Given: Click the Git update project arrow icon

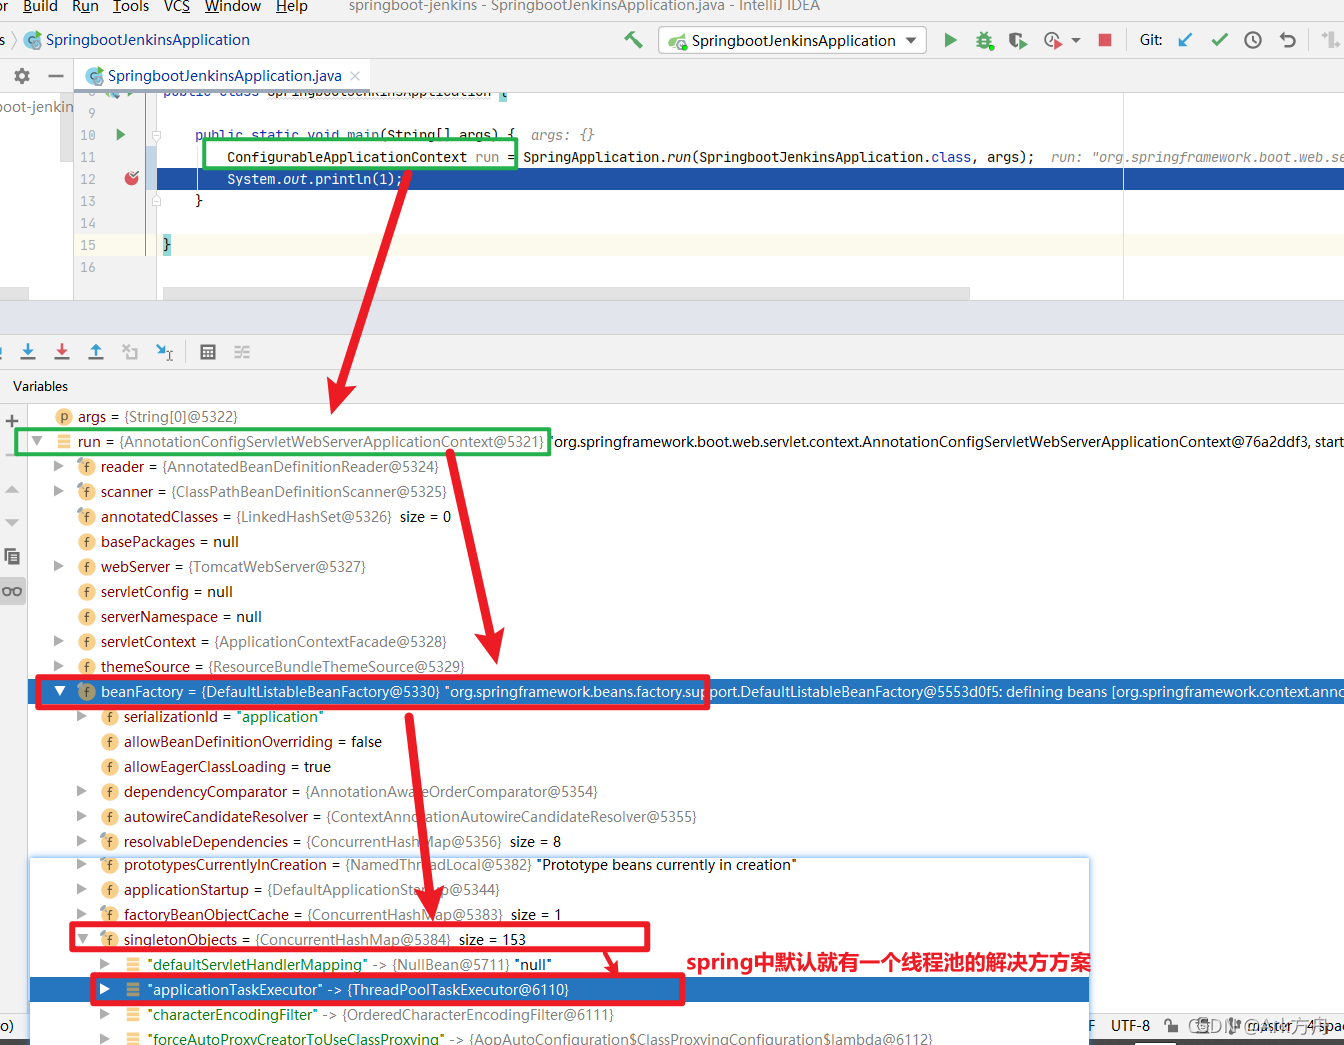Looking at the screenshot, I should 1185,40.
